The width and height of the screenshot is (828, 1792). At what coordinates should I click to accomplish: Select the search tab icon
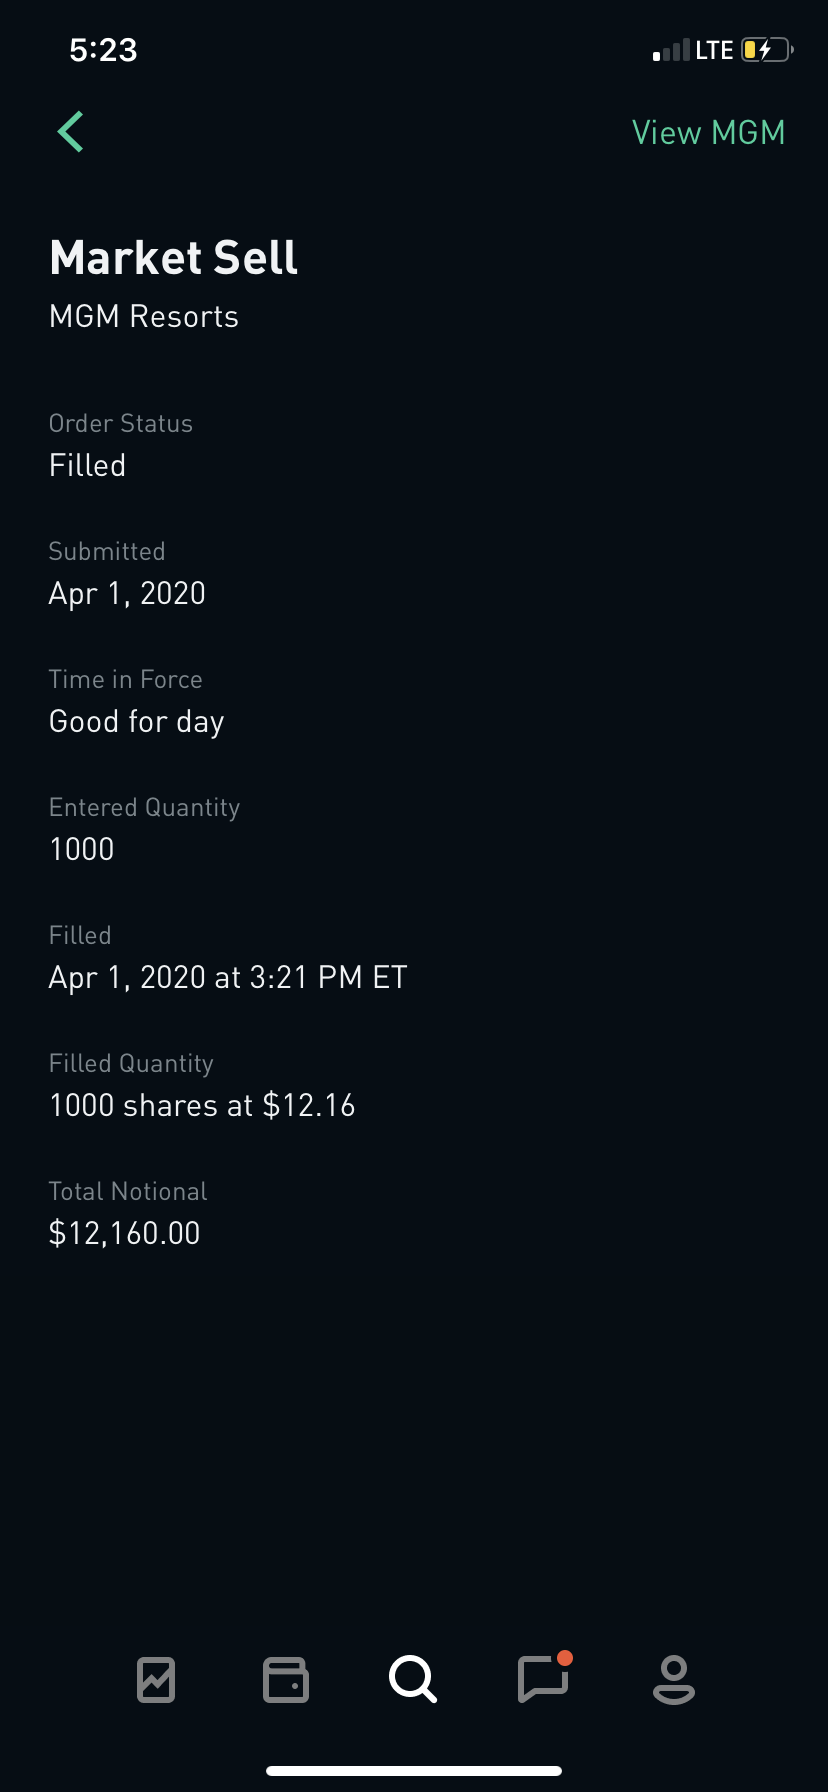coord(413,1679)
